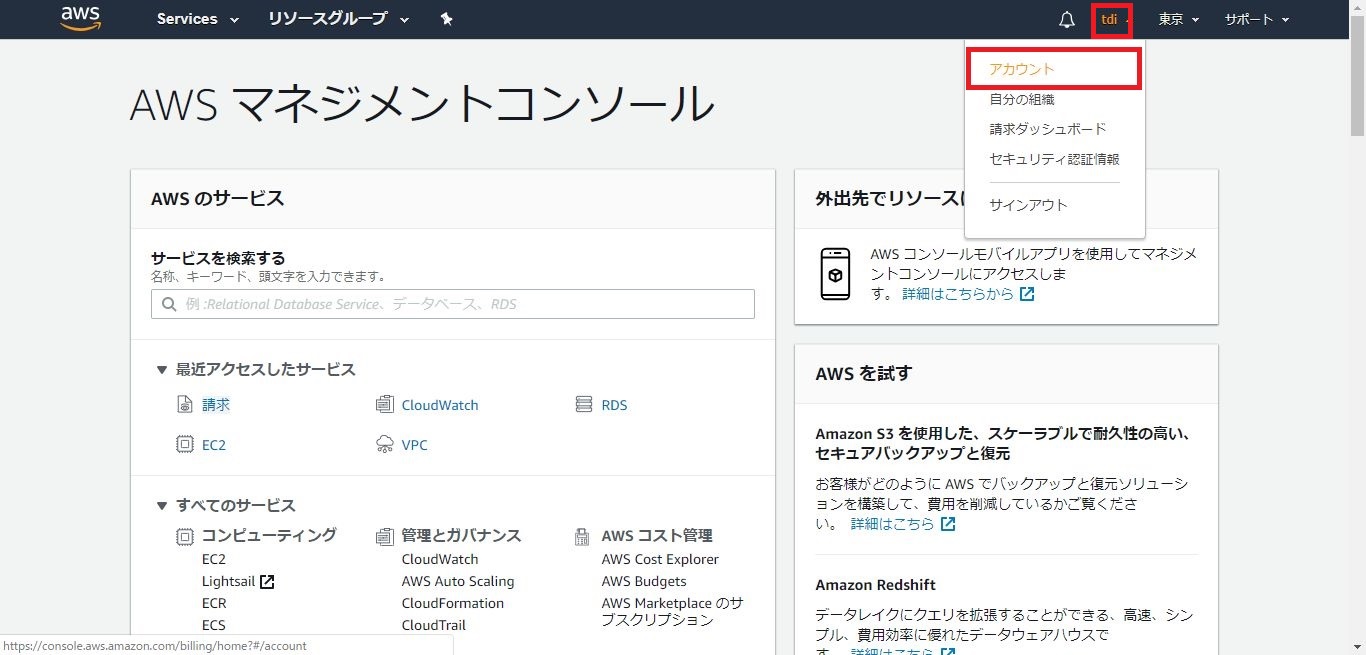
Task: Open the Services dropdown menu
Action: coord(197,19)
